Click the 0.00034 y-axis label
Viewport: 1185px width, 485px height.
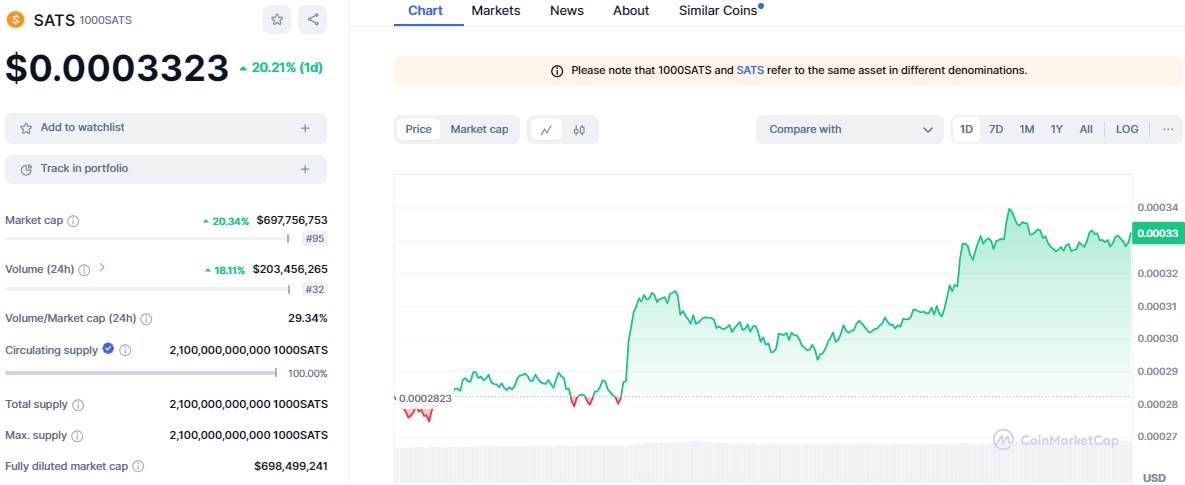click(1156, 208)
